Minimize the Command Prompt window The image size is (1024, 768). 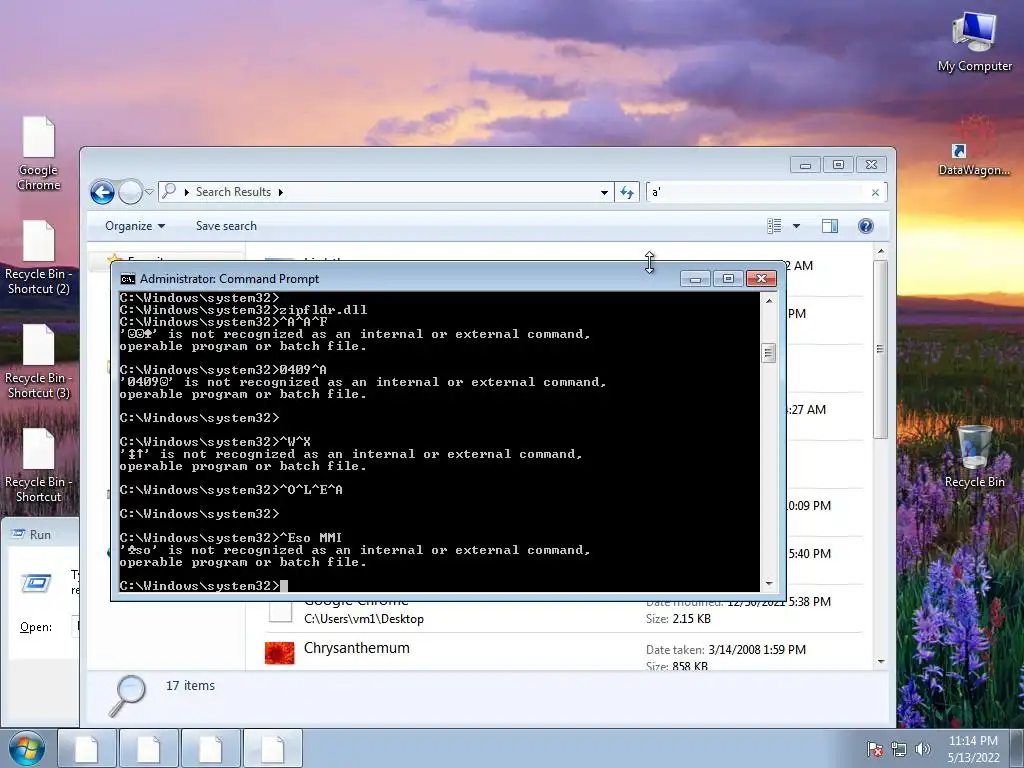point(695,279)
